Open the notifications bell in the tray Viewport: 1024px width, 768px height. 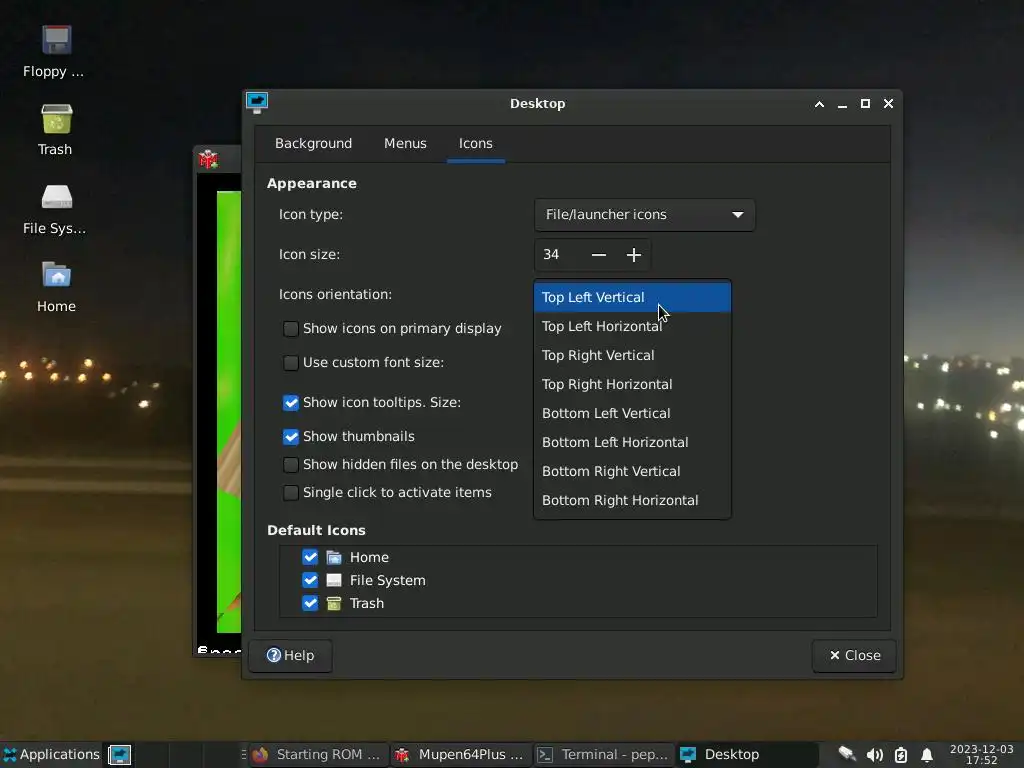[x=926, y=755]
